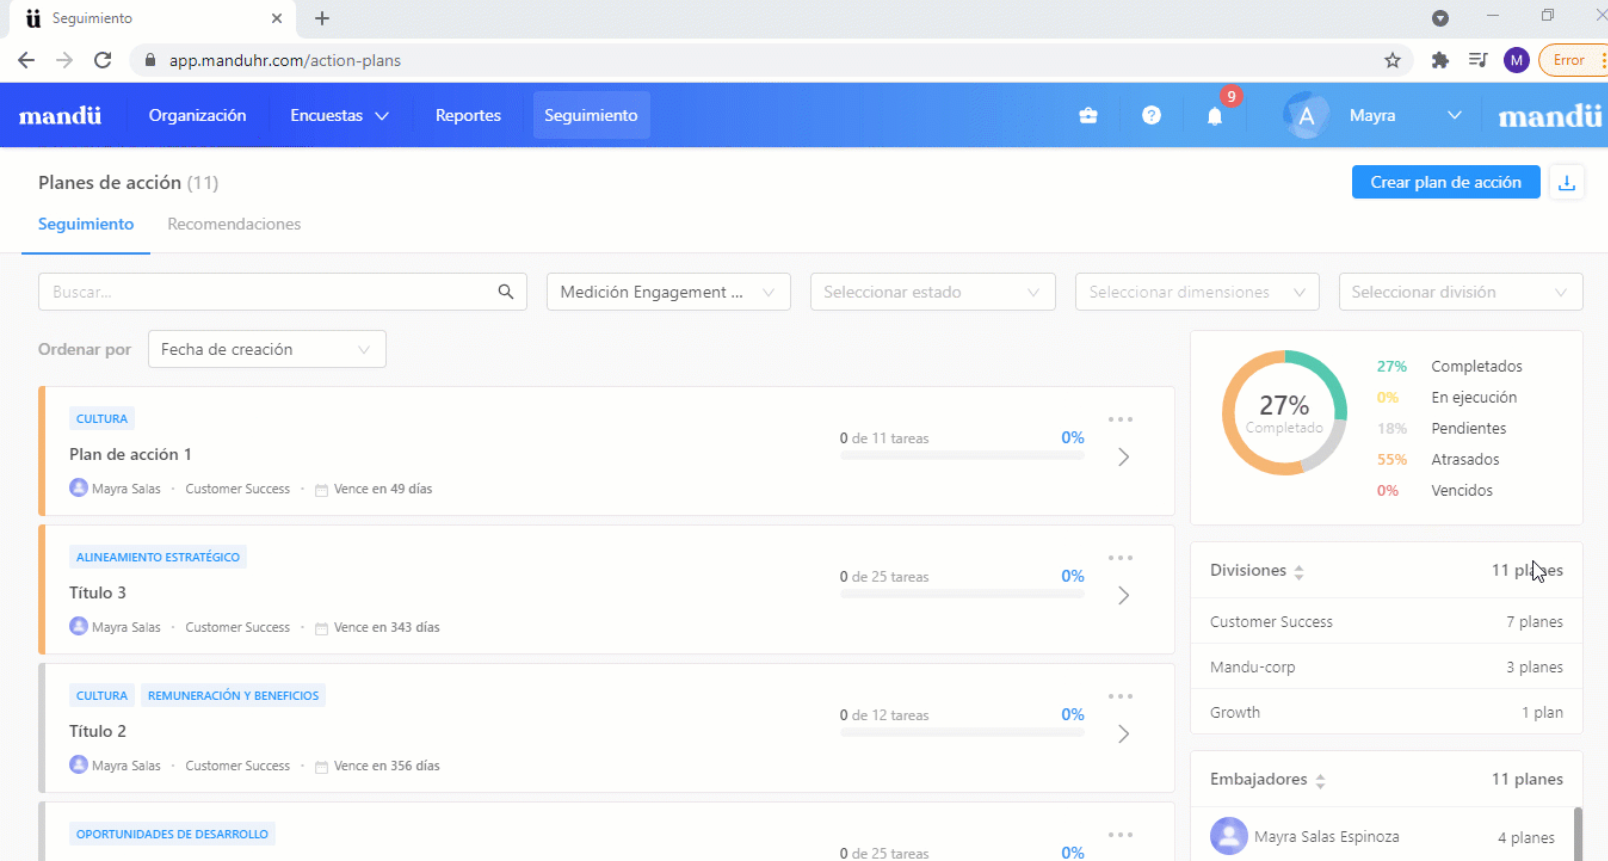Open the notifications bell icon
This screenshot has height=861, width=1608.
pos(1214,116)
